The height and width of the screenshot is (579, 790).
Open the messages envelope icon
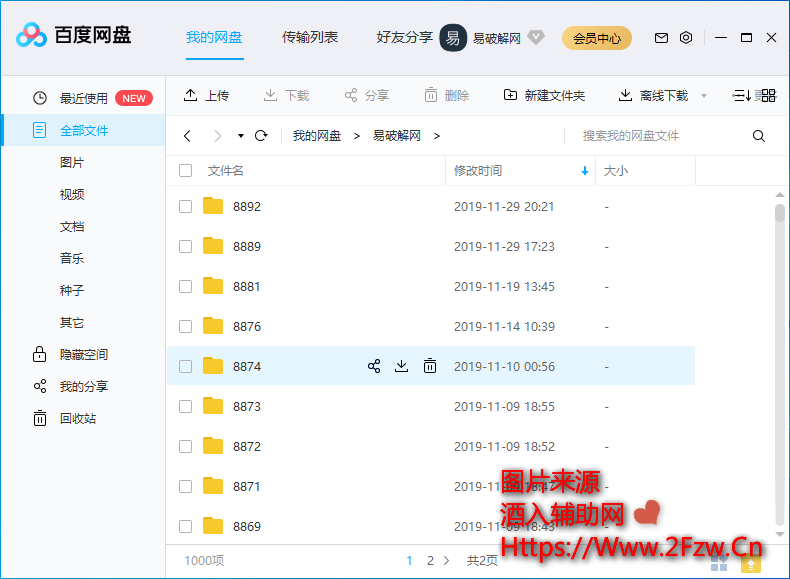[661, 38]
